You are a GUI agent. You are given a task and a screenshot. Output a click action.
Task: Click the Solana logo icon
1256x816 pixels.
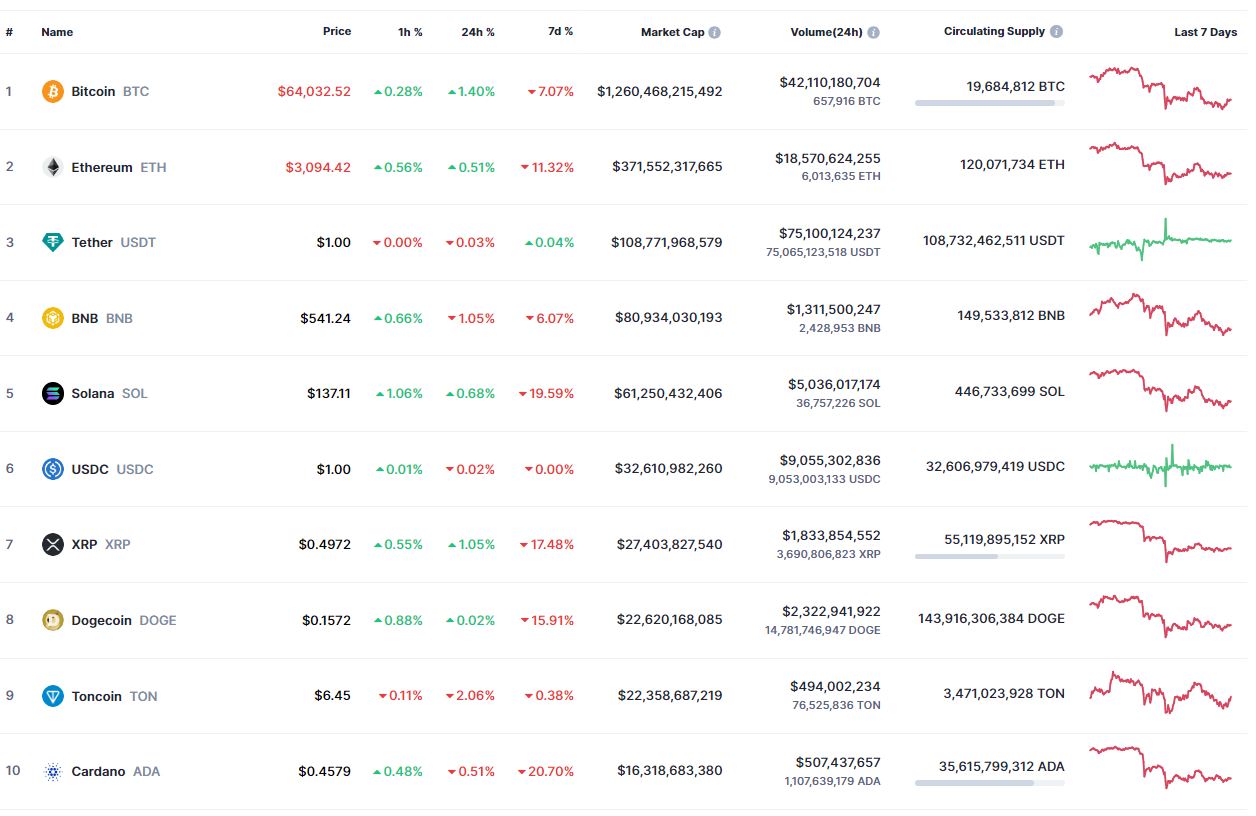click(52, 393)
